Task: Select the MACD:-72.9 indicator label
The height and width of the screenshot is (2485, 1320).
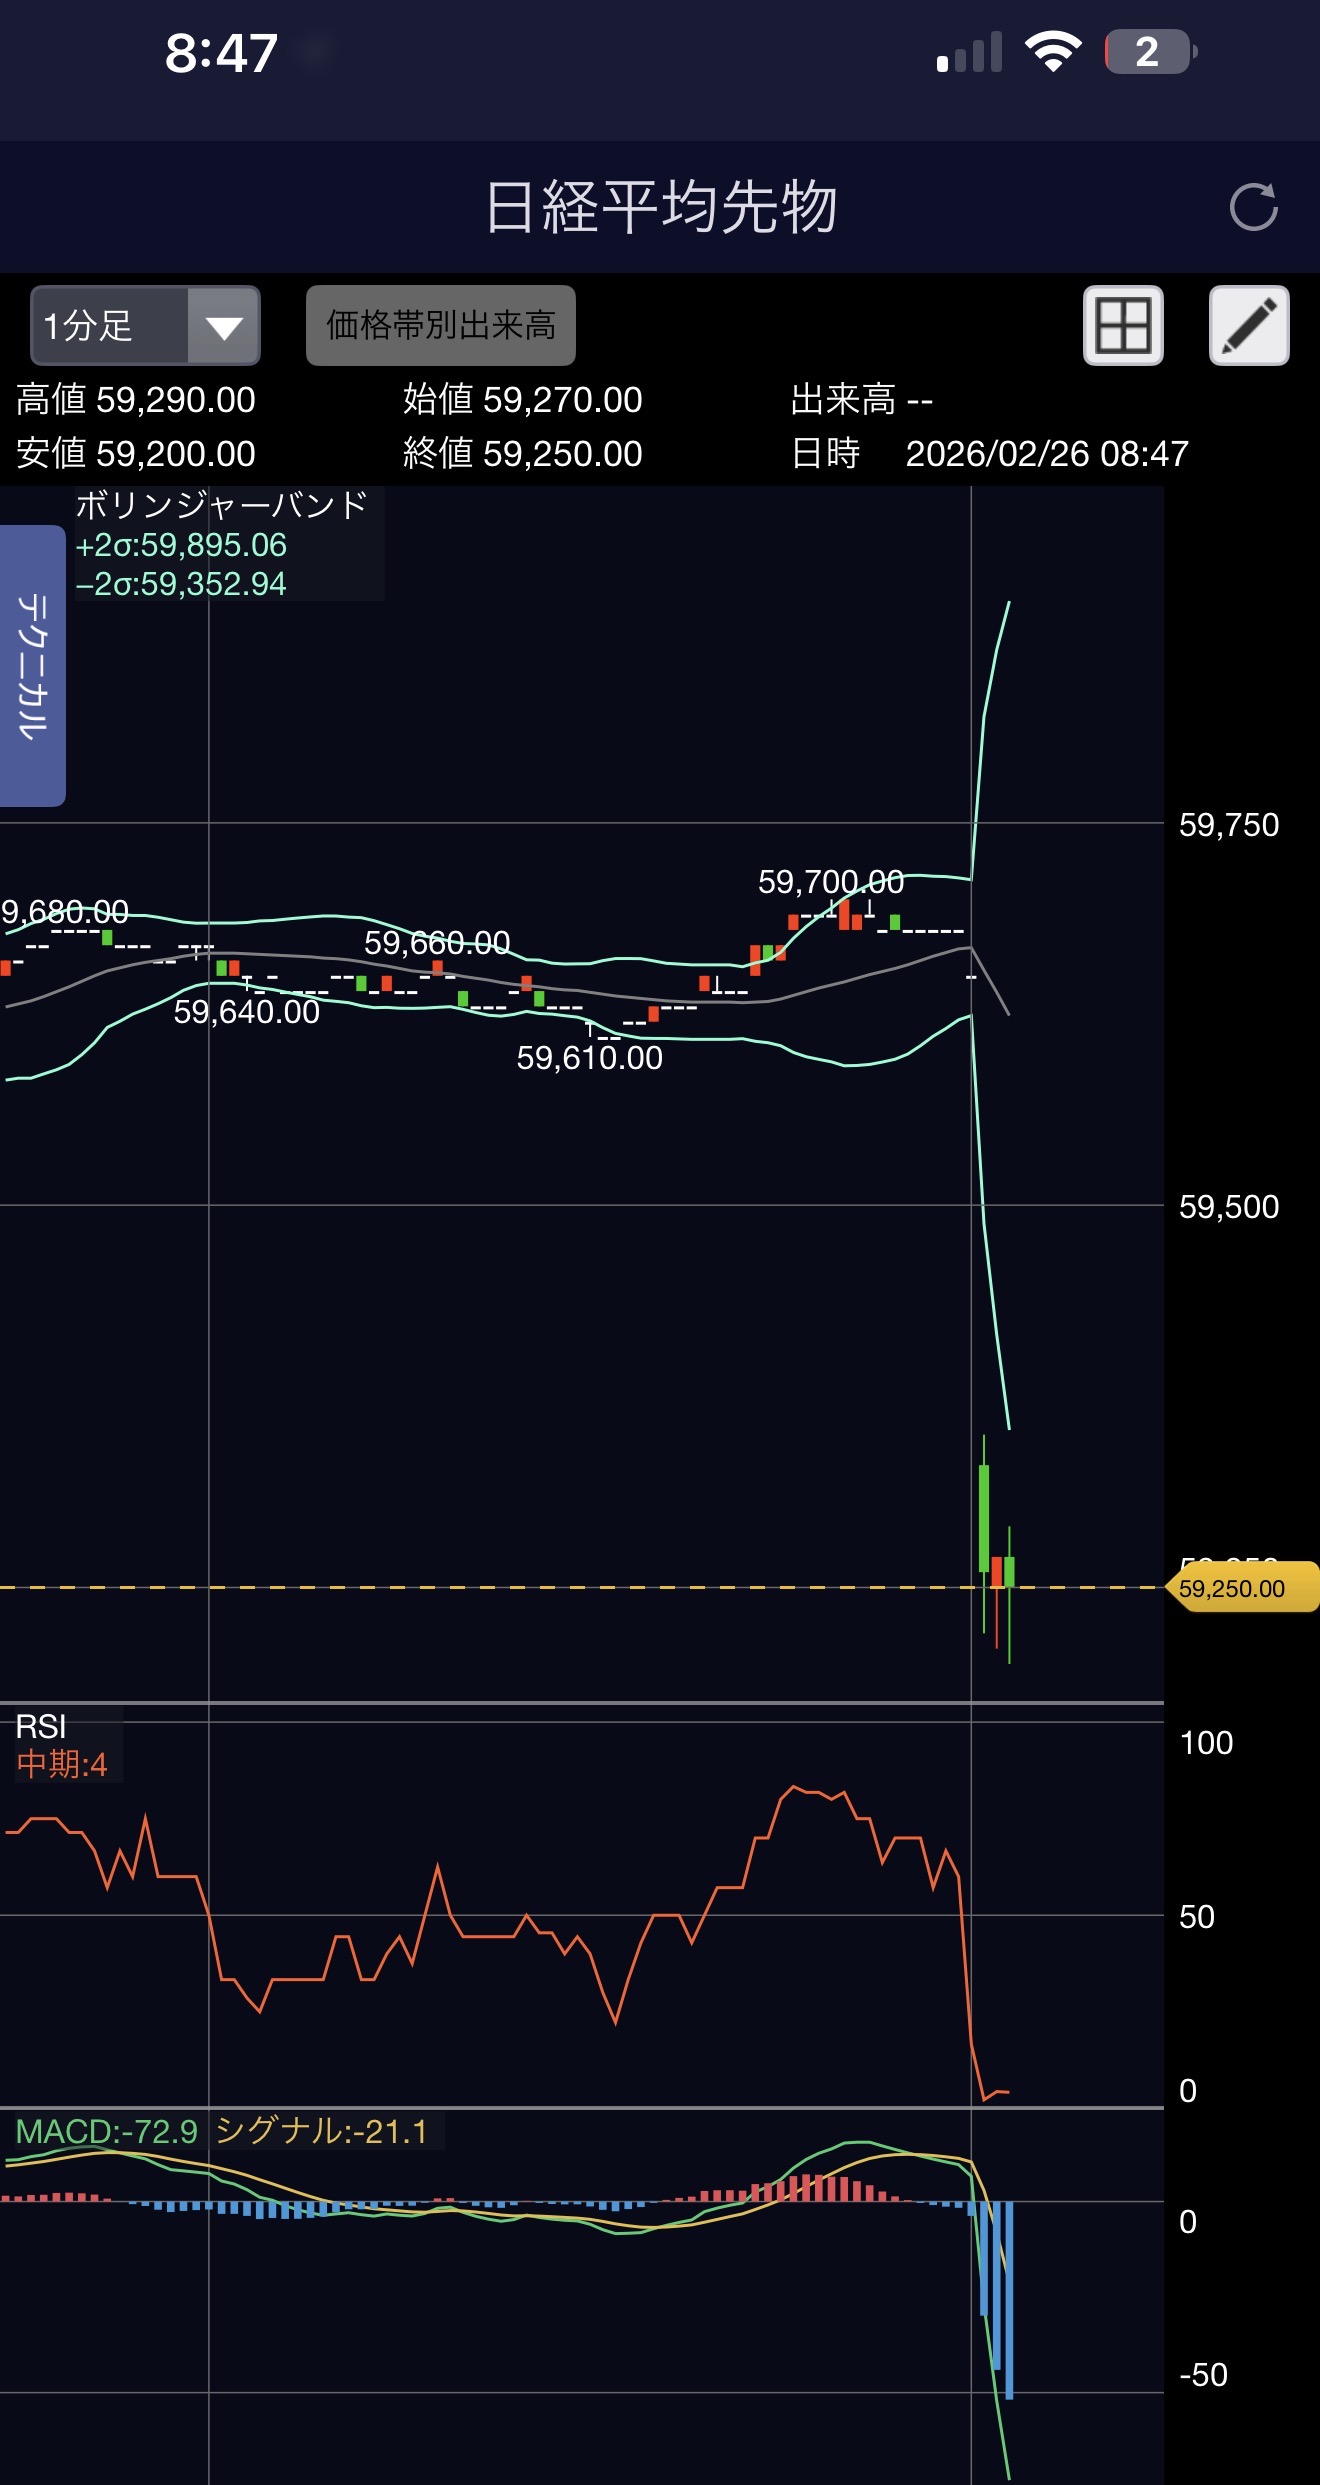Action: pyautogui.click(x=107, y=2131)
